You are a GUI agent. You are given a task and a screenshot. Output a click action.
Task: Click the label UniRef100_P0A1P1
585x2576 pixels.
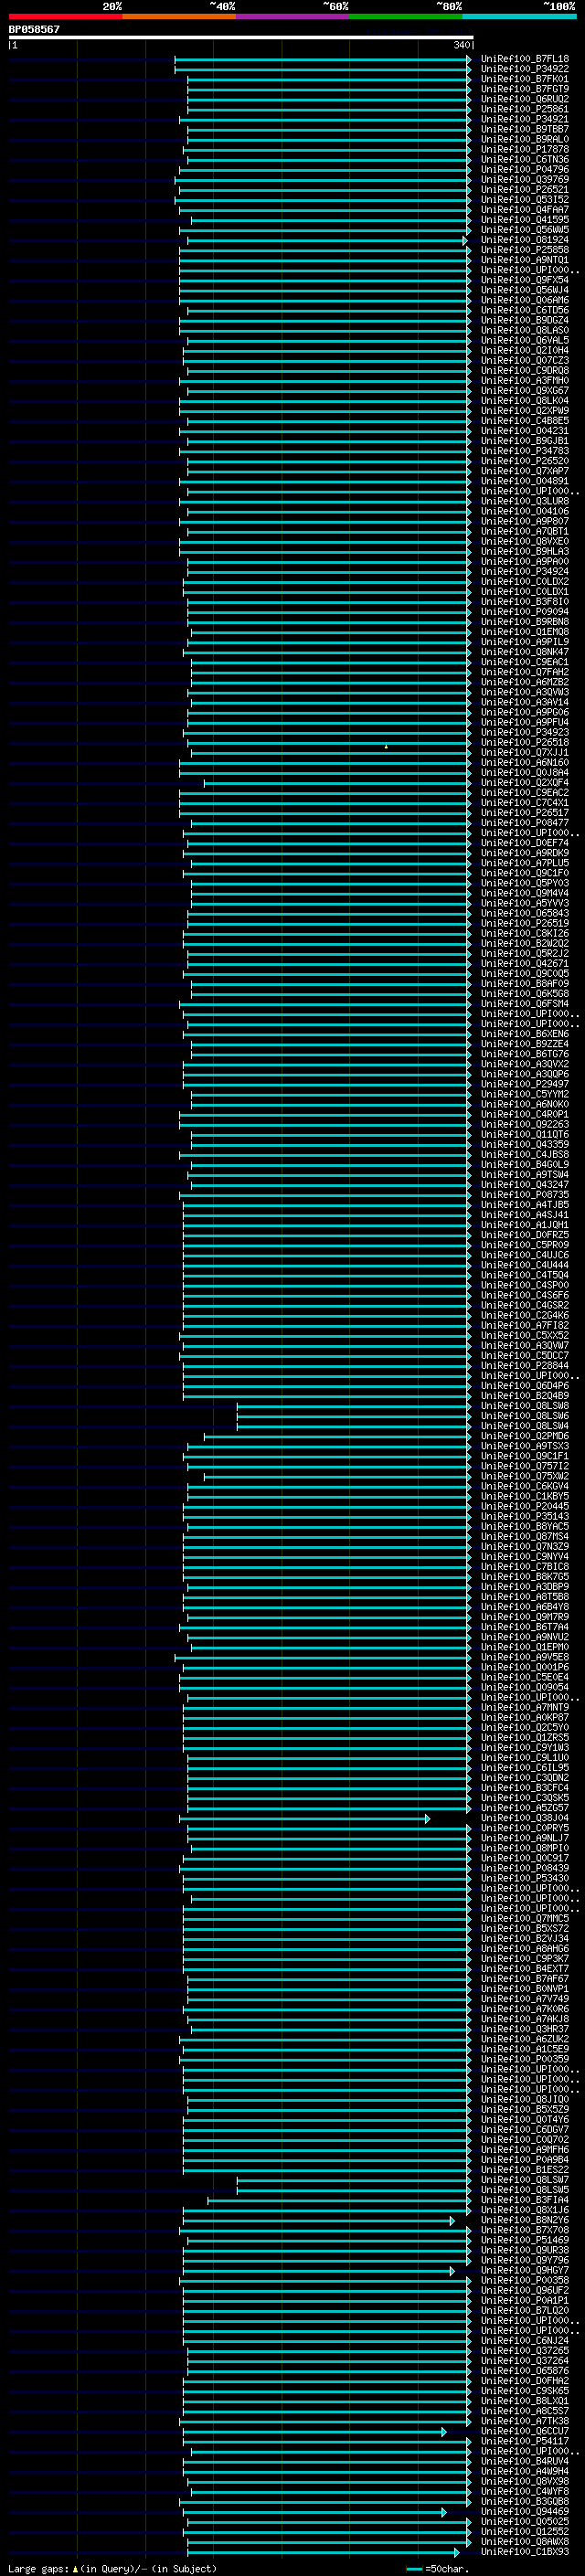(524, 2300)
